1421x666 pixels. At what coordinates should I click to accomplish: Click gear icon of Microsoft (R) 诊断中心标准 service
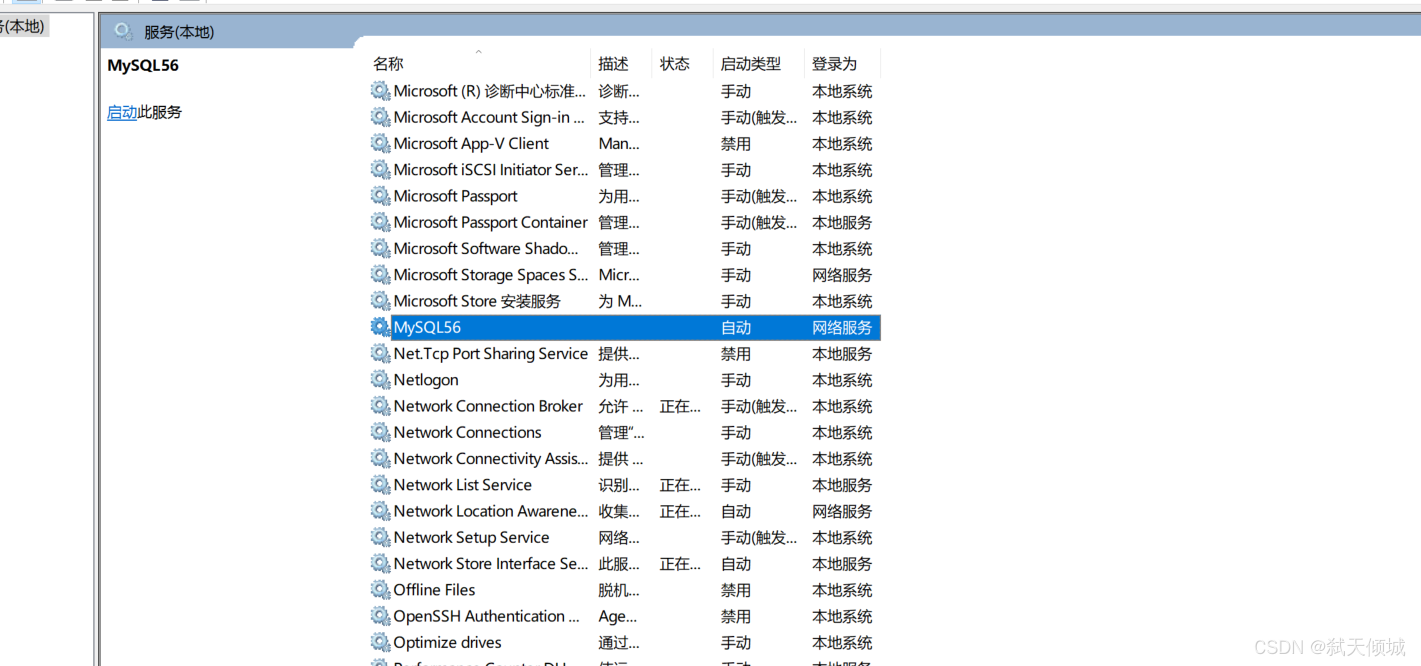(380, 91)
